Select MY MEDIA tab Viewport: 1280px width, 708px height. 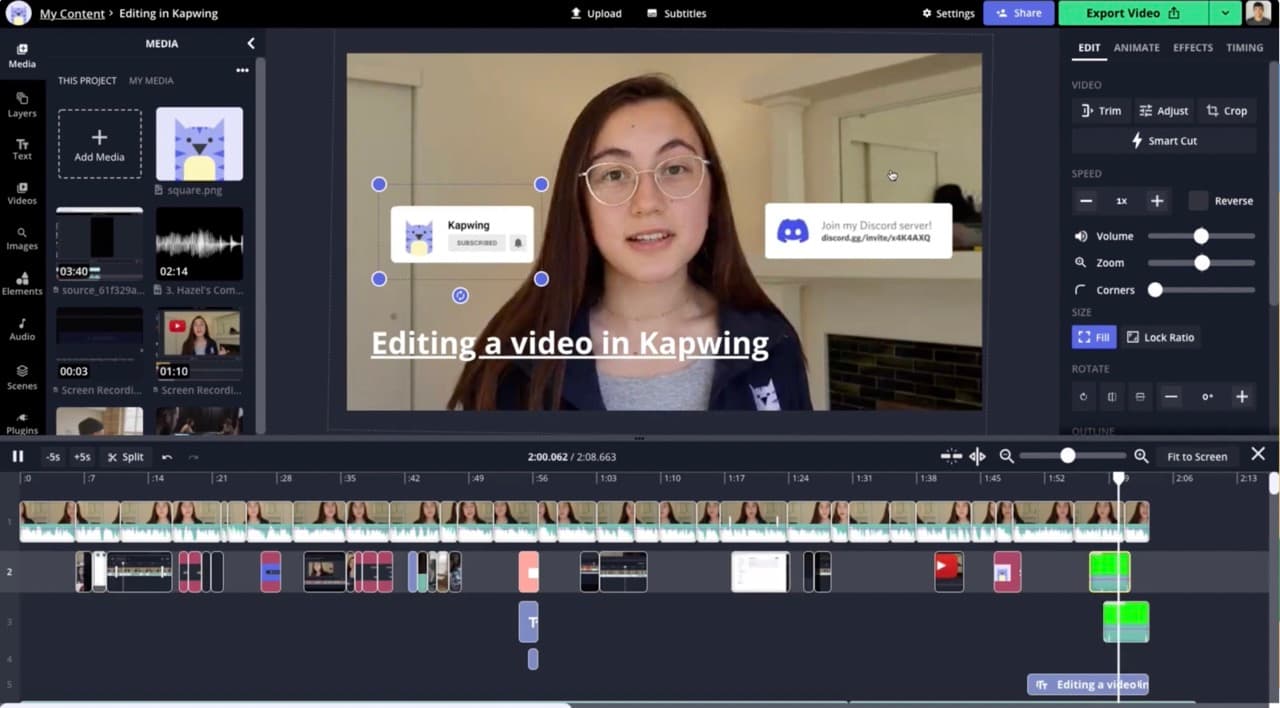coord(151,80)
